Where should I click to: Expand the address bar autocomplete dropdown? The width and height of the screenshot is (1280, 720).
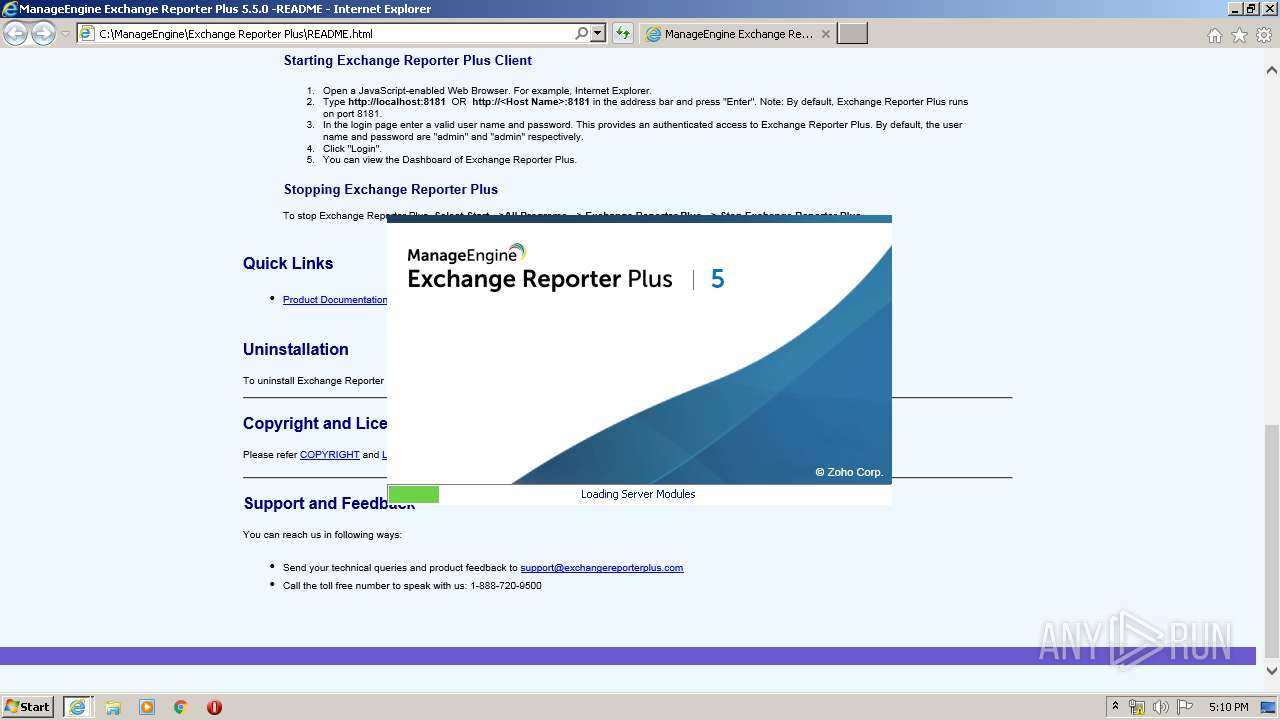(x=598, y=34)
